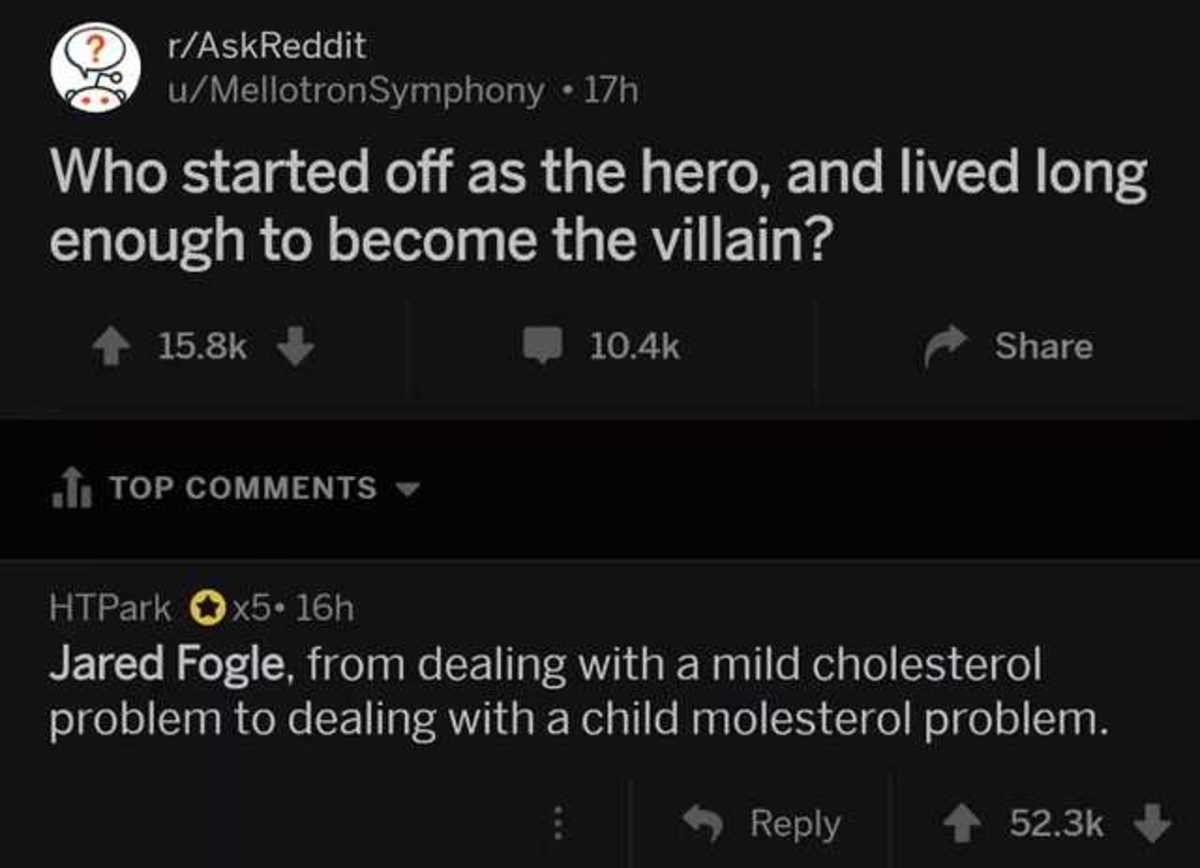Click the 10.4k comments count

tap(634, 346)
